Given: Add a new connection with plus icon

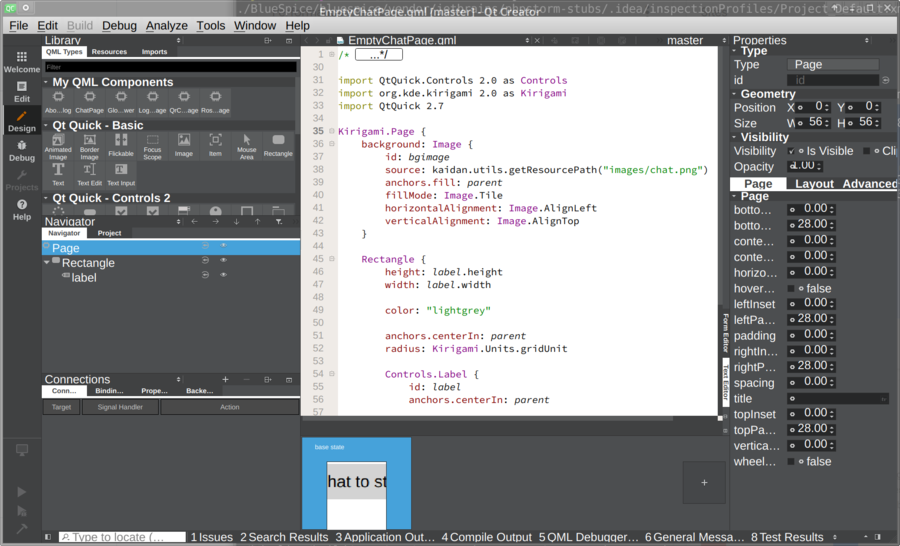Looking at the screenshot, I should [x=226, y=380].
